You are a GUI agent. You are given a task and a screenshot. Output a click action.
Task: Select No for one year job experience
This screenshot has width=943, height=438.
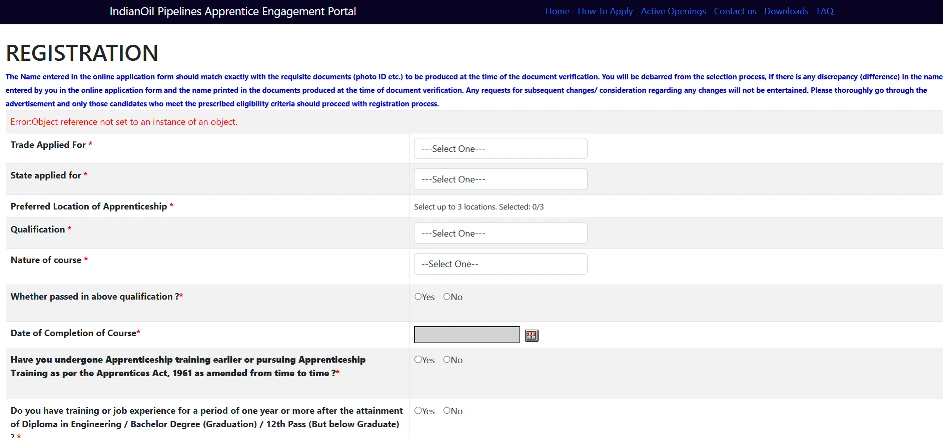447,411
